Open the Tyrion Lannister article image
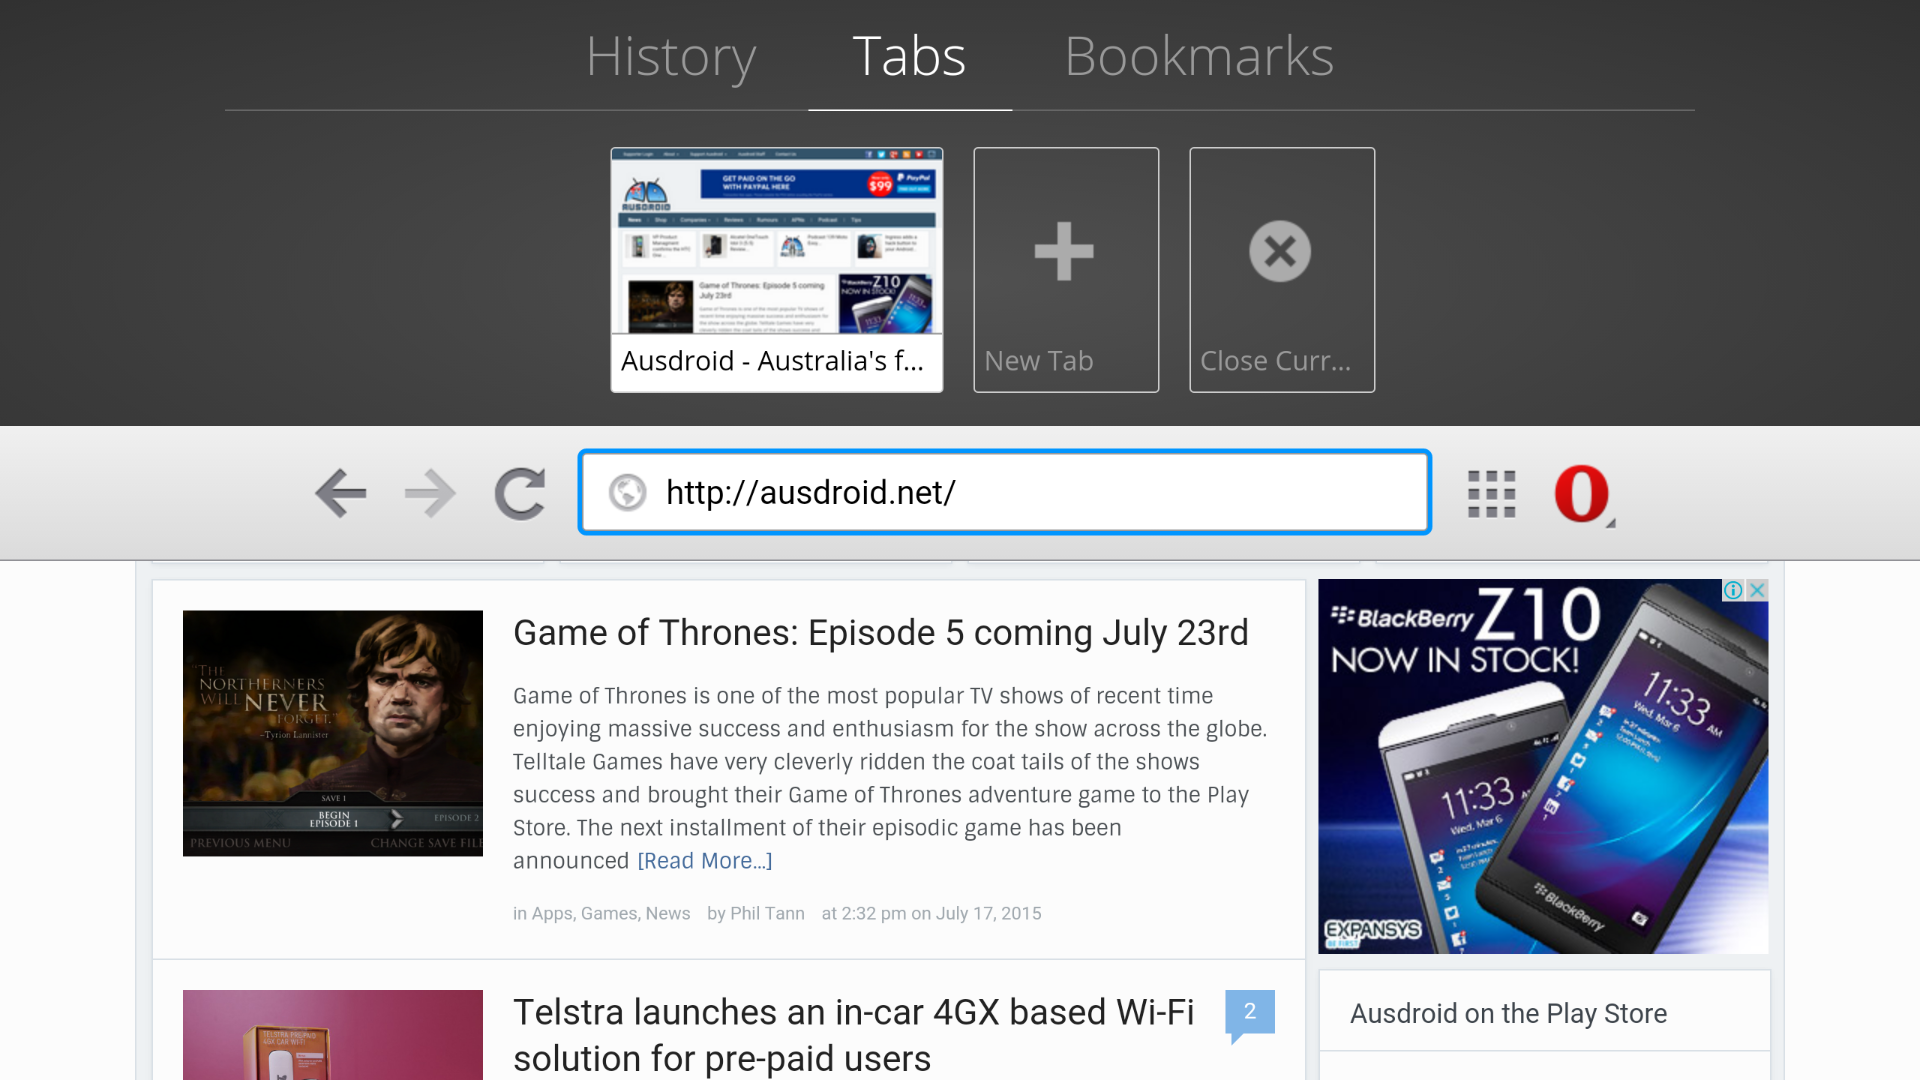 click(333, 733)
